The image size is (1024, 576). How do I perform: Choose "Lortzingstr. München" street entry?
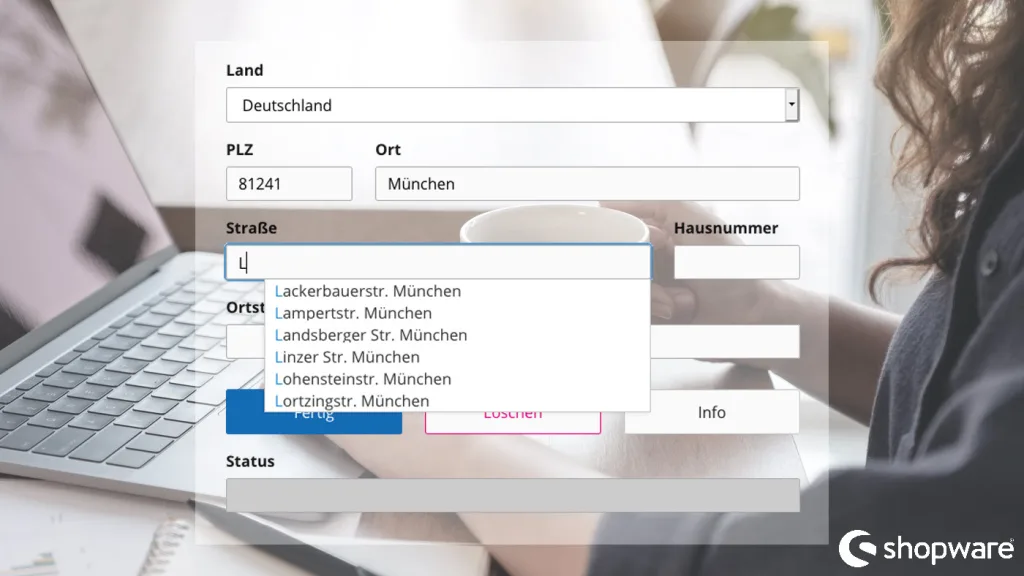coord(351,400)
